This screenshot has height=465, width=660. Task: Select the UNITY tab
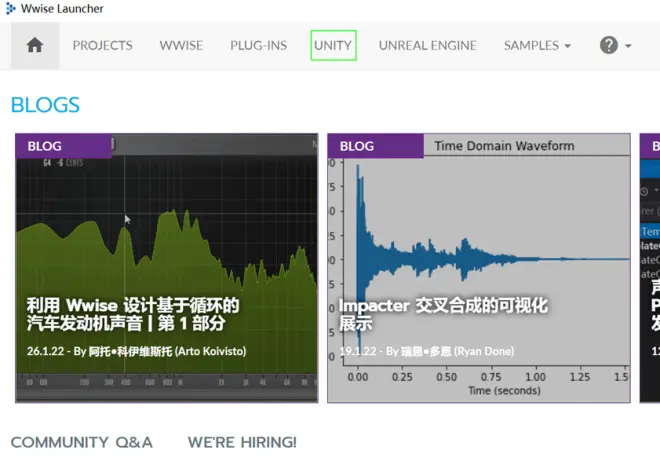333,45
